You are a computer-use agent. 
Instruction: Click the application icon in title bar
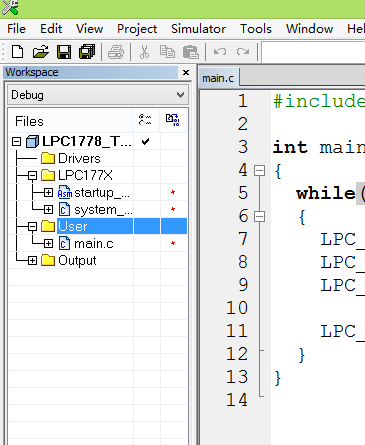coord(10,7)
